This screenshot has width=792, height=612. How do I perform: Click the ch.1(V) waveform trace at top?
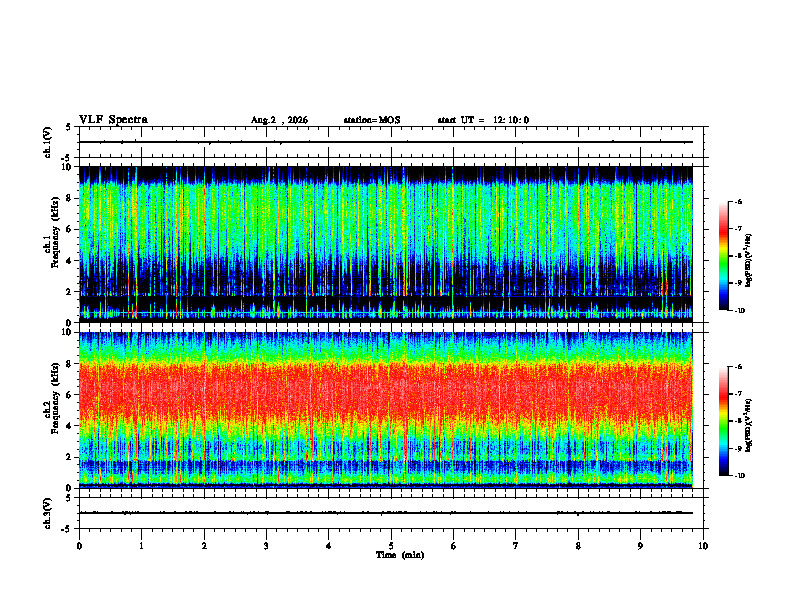tap(386, 142)
